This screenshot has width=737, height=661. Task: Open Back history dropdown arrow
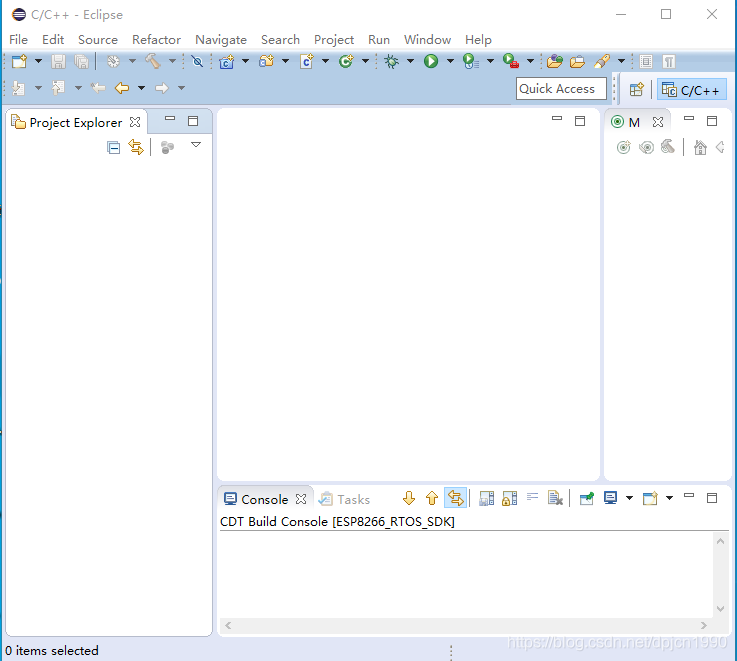tap(141, 88)
